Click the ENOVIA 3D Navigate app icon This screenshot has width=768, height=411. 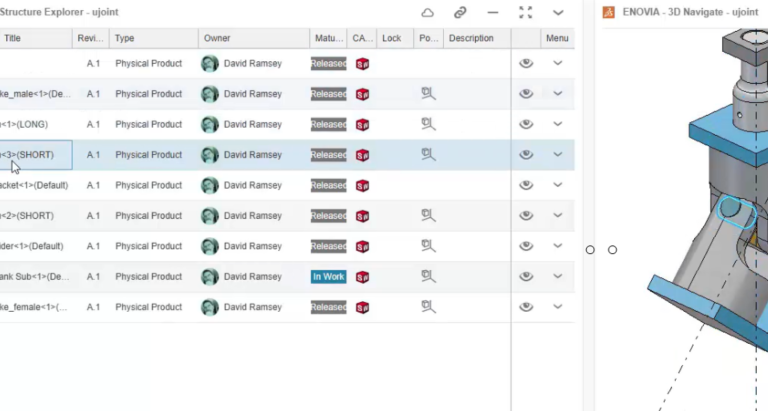coord(609,12)
